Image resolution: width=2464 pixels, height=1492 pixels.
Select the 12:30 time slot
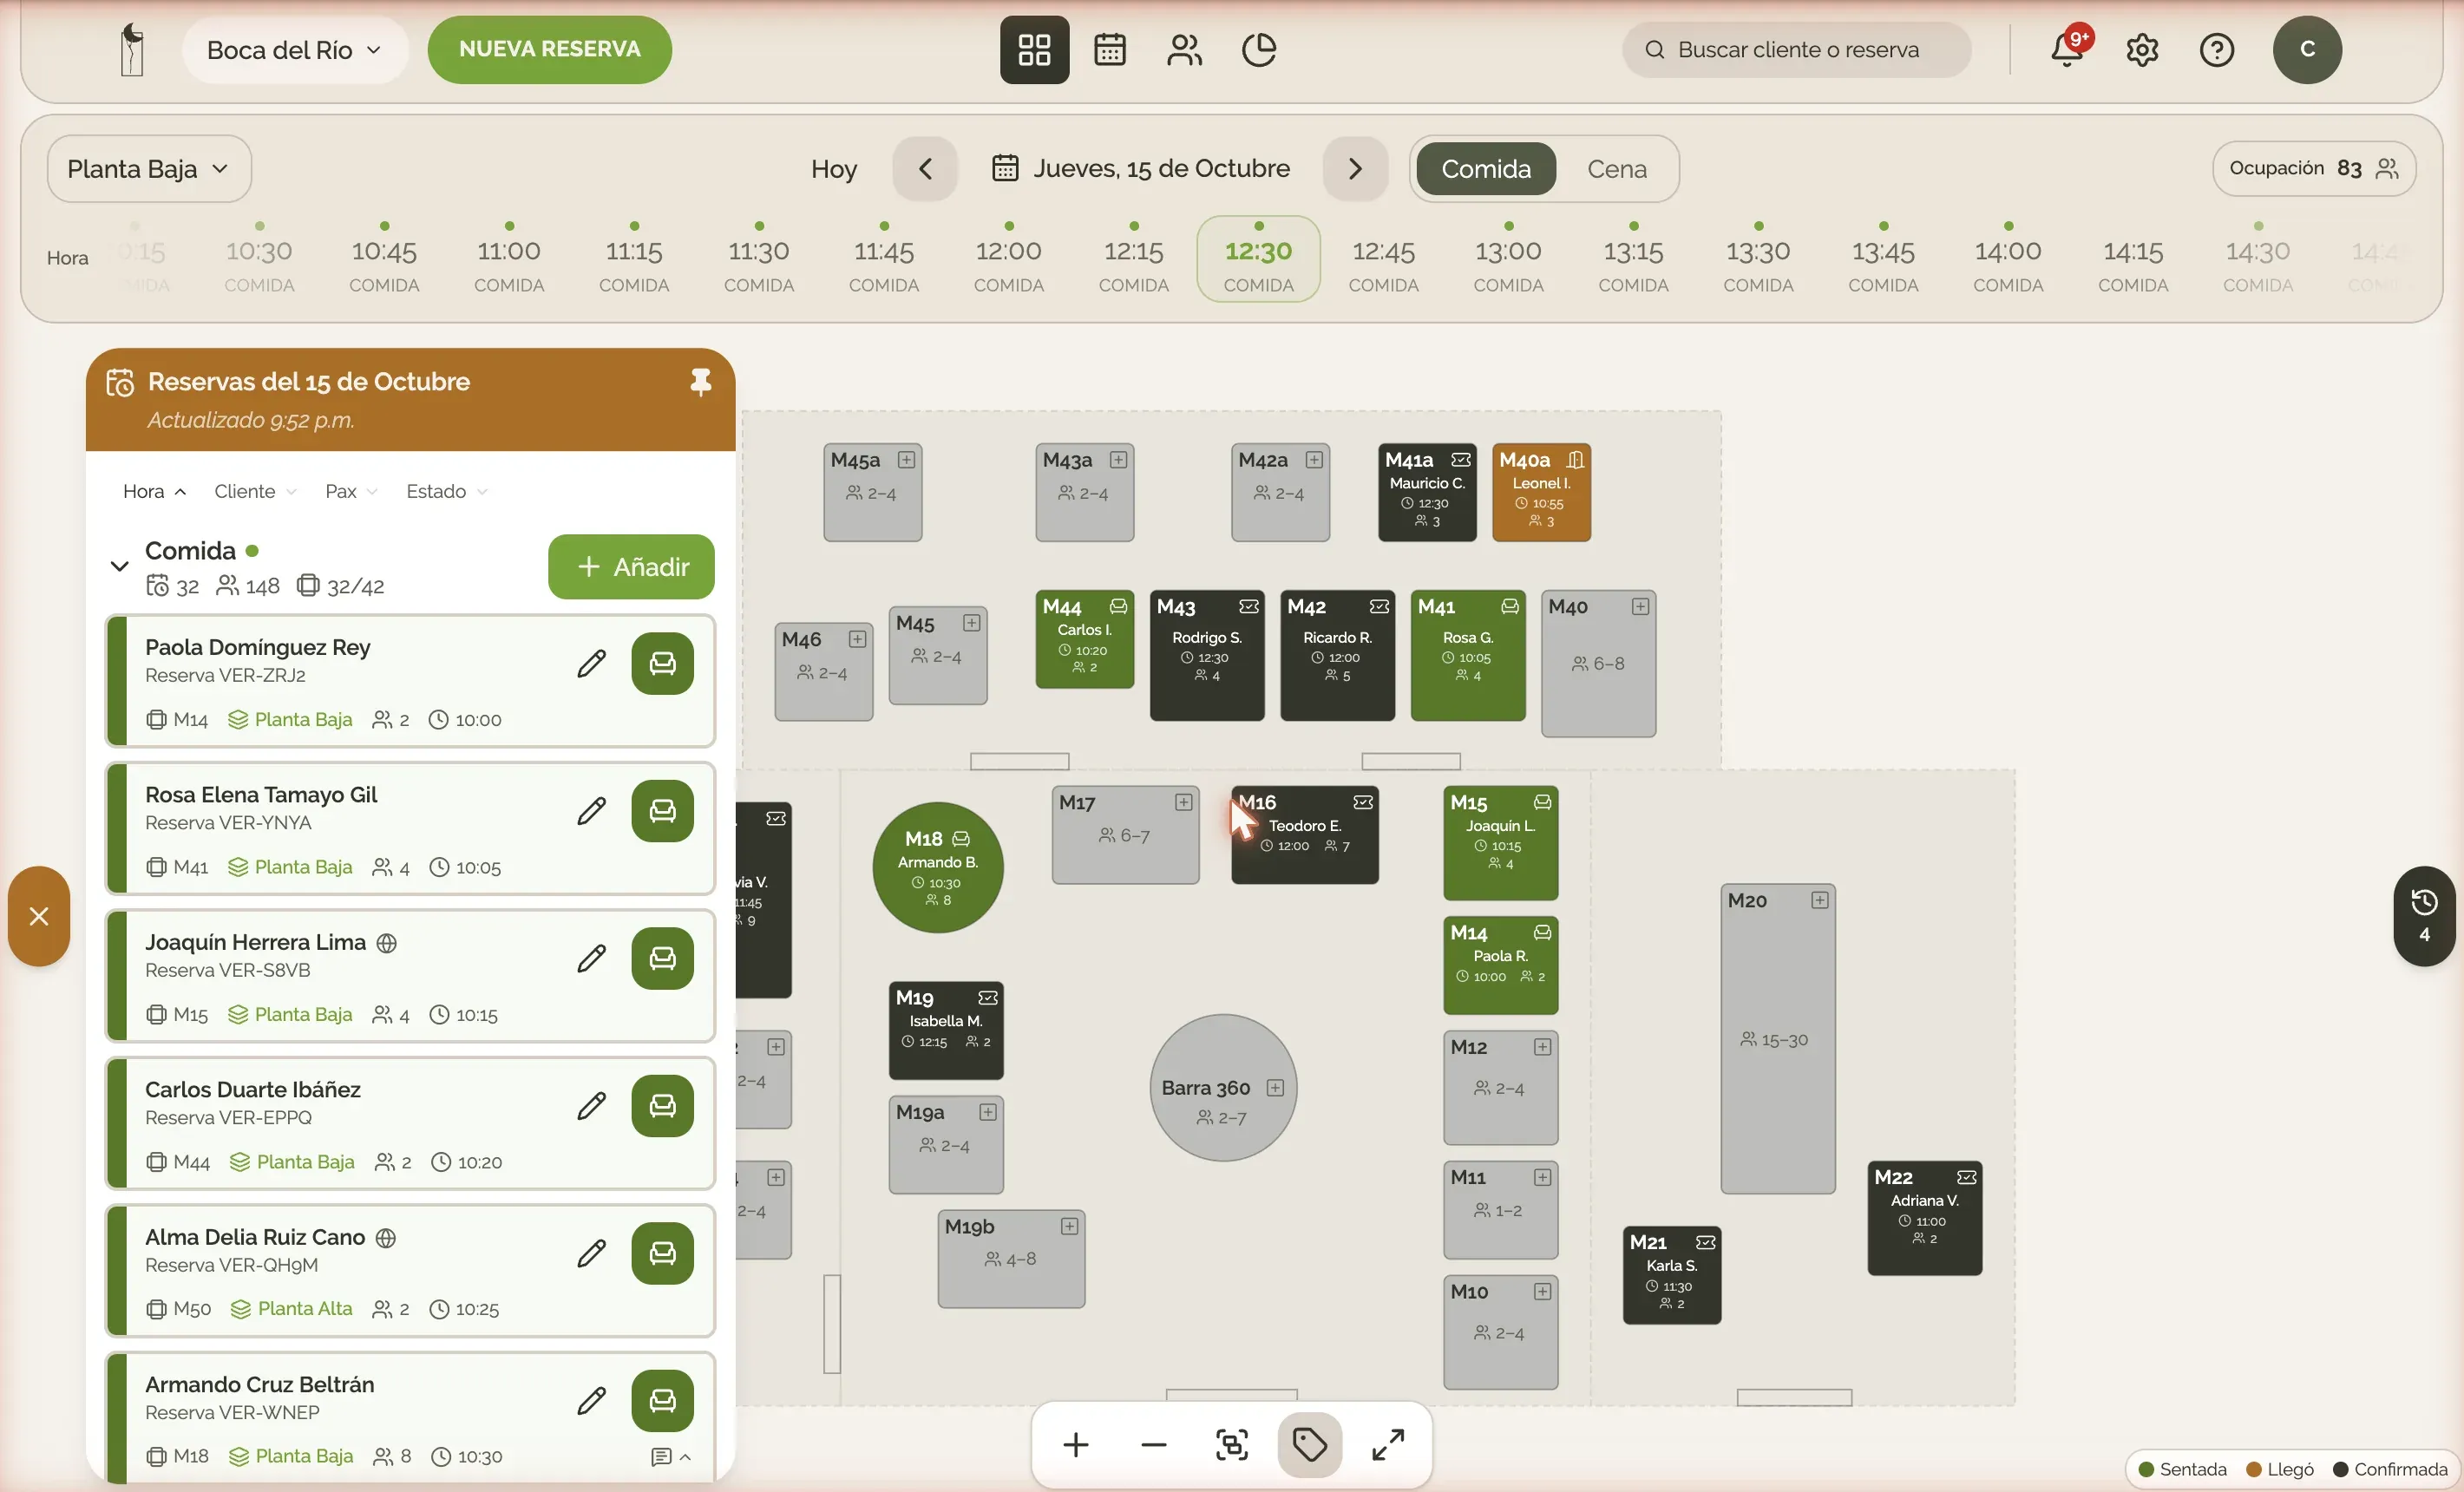(1258, 259)
